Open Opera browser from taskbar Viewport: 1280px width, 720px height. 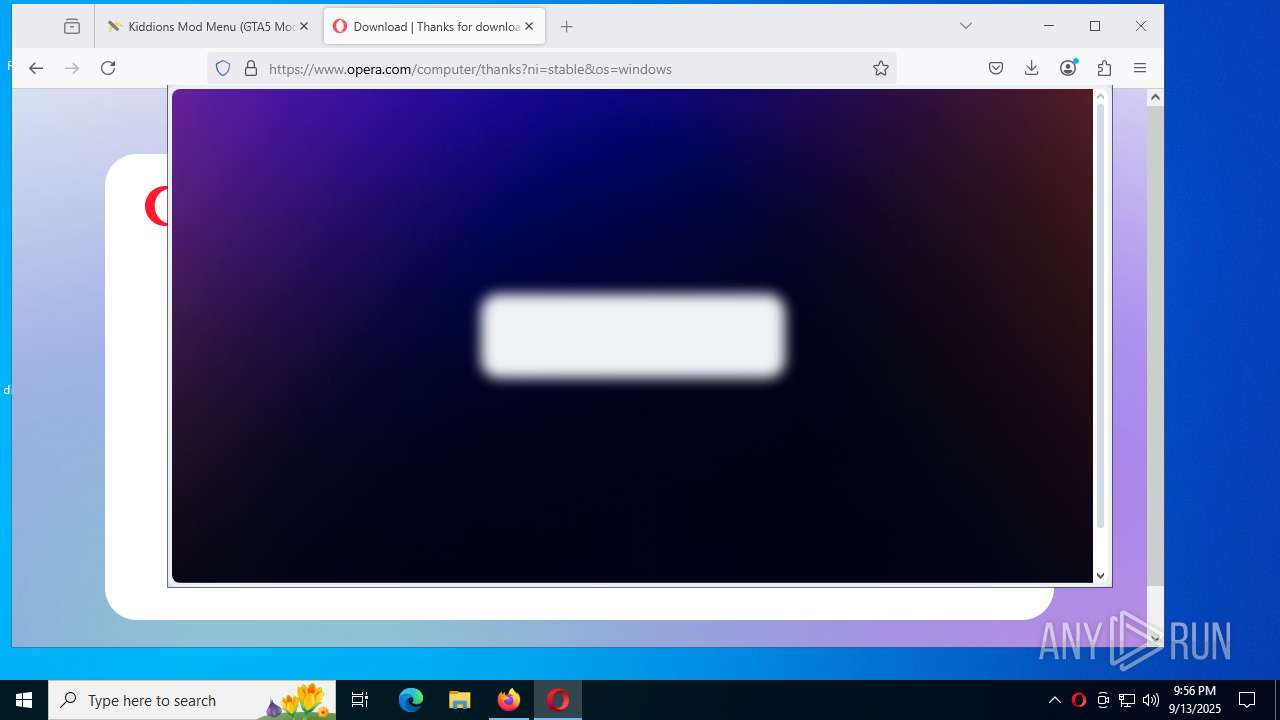tap(558, 700)
